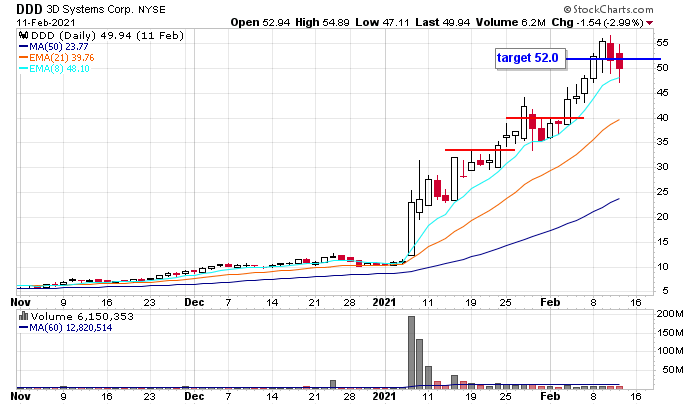Viewport: 700px width, 405px height.
Task: Click the 11-Feb-2021 date under the ticker
Action: pos(46,22)
